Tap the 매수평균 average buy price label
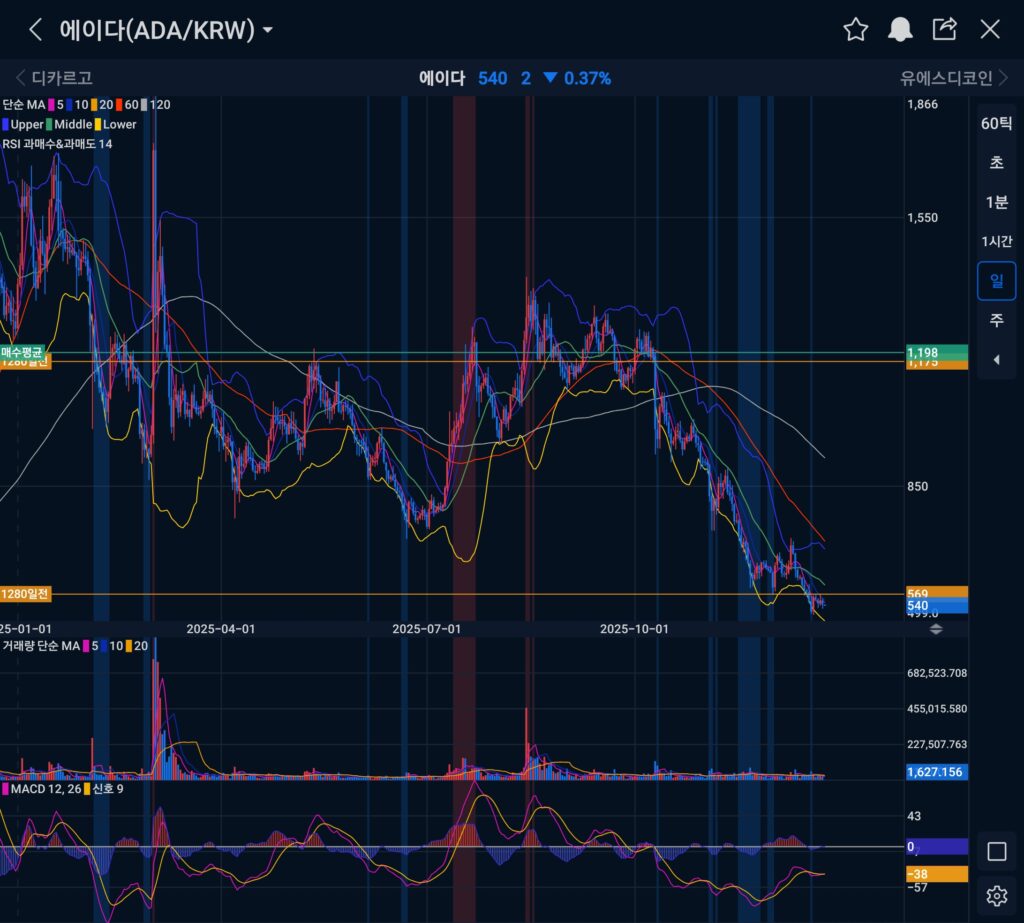 point(22,353)
